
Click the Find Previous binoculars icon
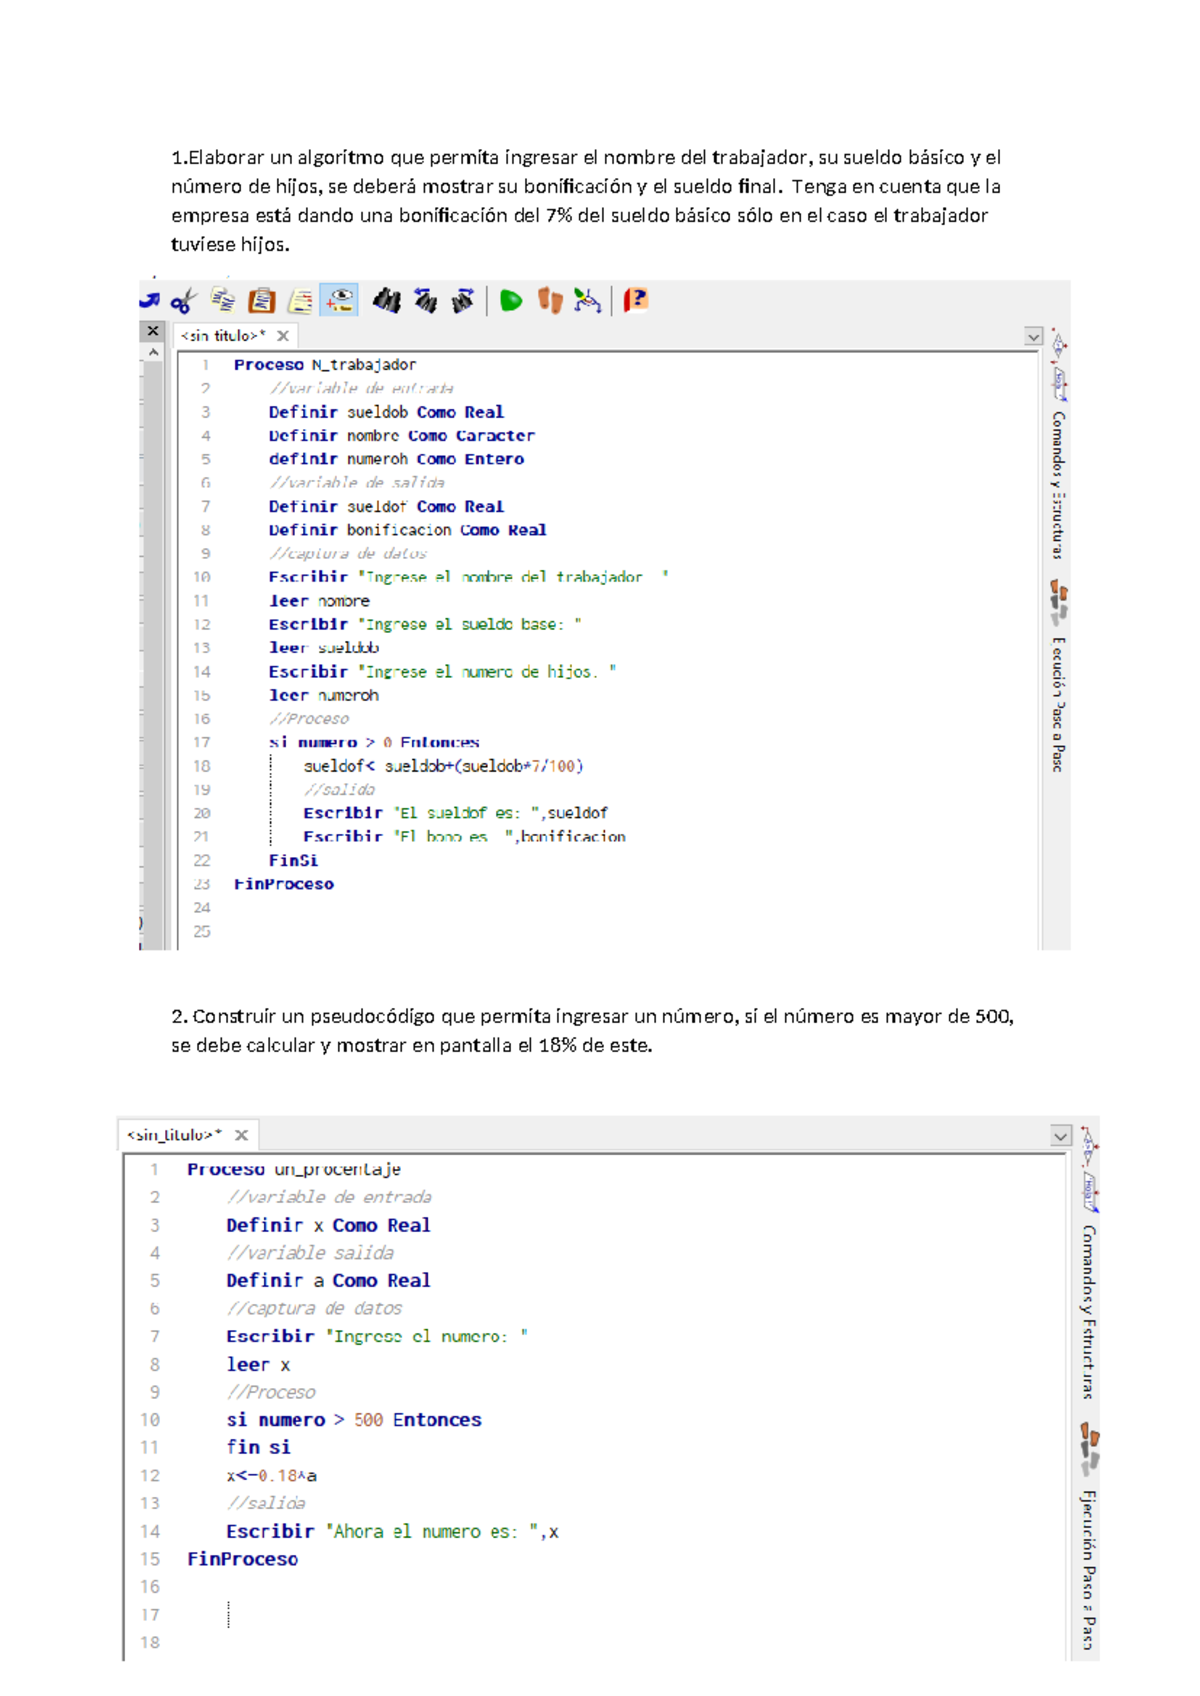[425, 300]
